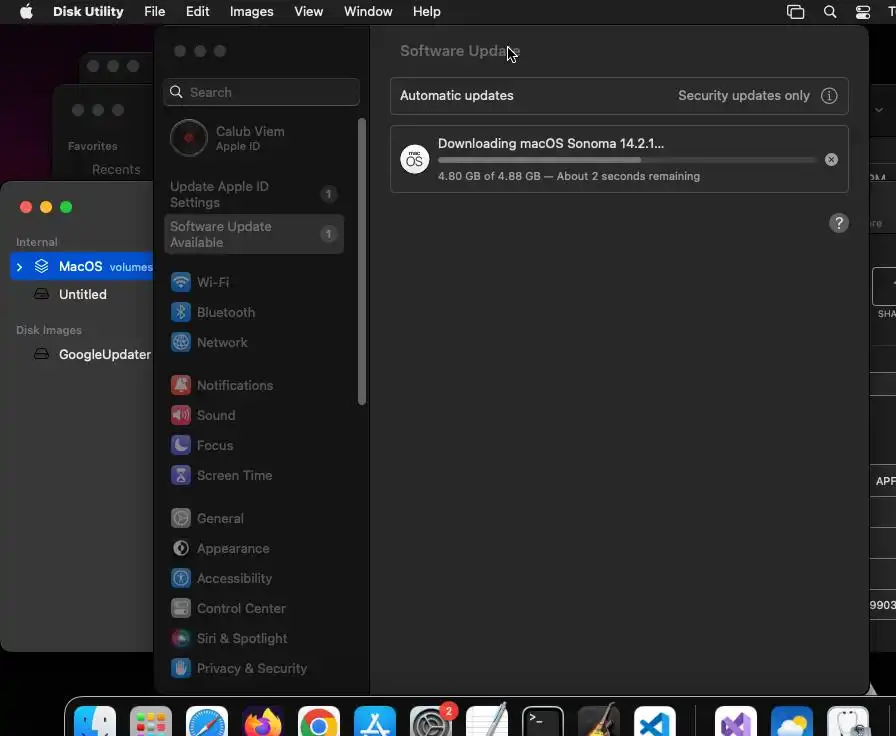
Task: Open Firefox from the dock
Action: pos(263,721)
